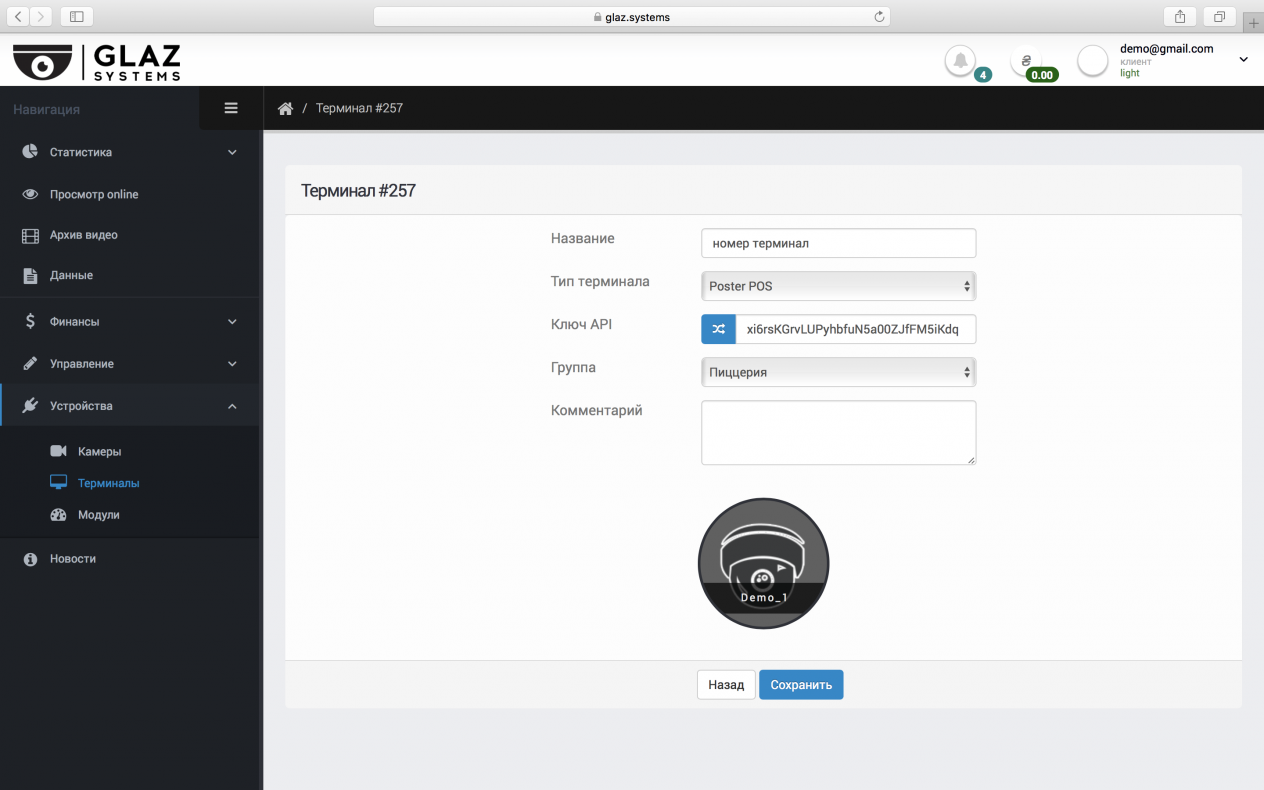1264x790 pixels.
Task: Click the notification bell icon
Action: [x=960, y=61]
